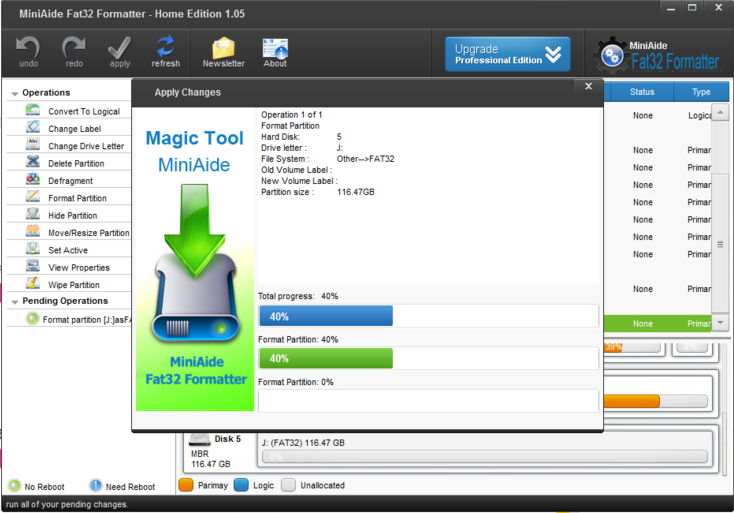Click the Status column header
The width and height of the screenshot is (734, 513).
[642, 92]
